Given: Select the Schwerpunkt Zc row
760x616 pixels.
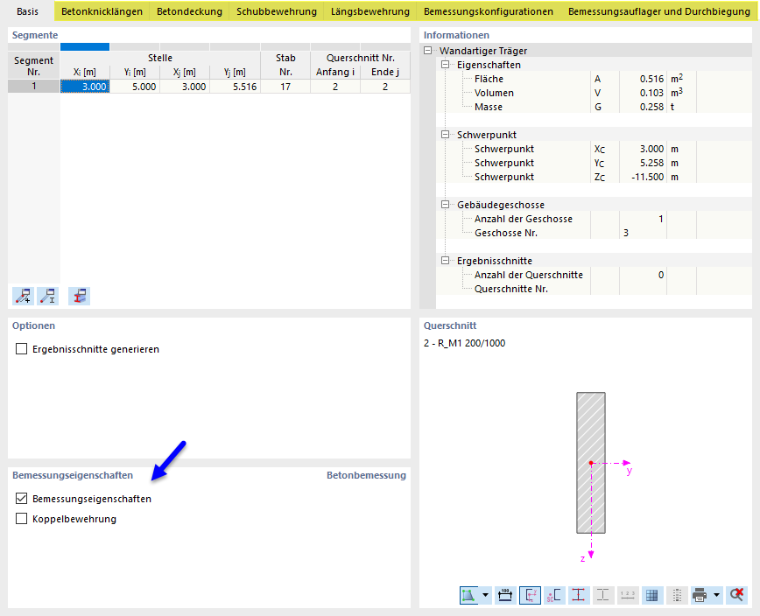Looking at the screenshot, I should point(594,177).
